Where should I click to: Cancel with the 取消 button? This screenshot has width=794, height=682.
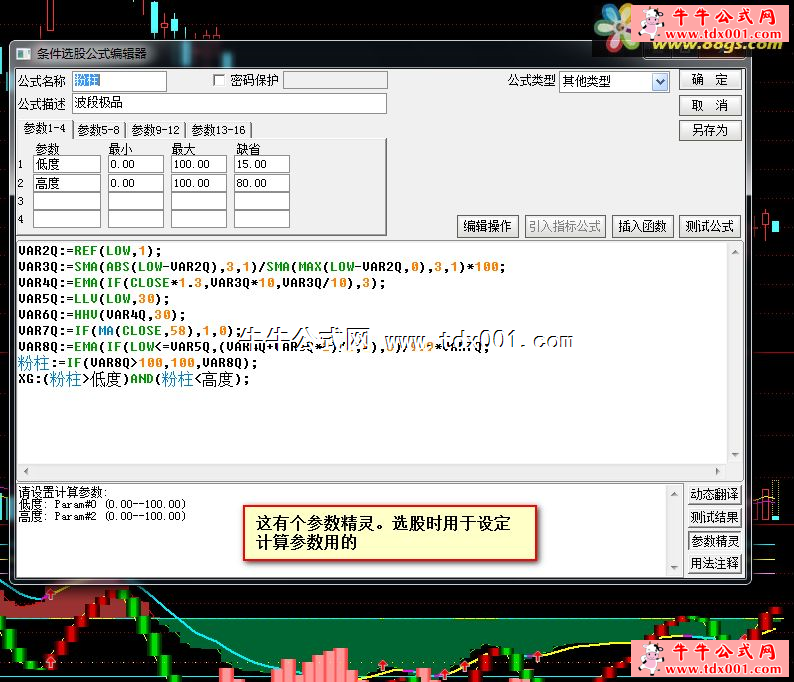click(710, 105)
